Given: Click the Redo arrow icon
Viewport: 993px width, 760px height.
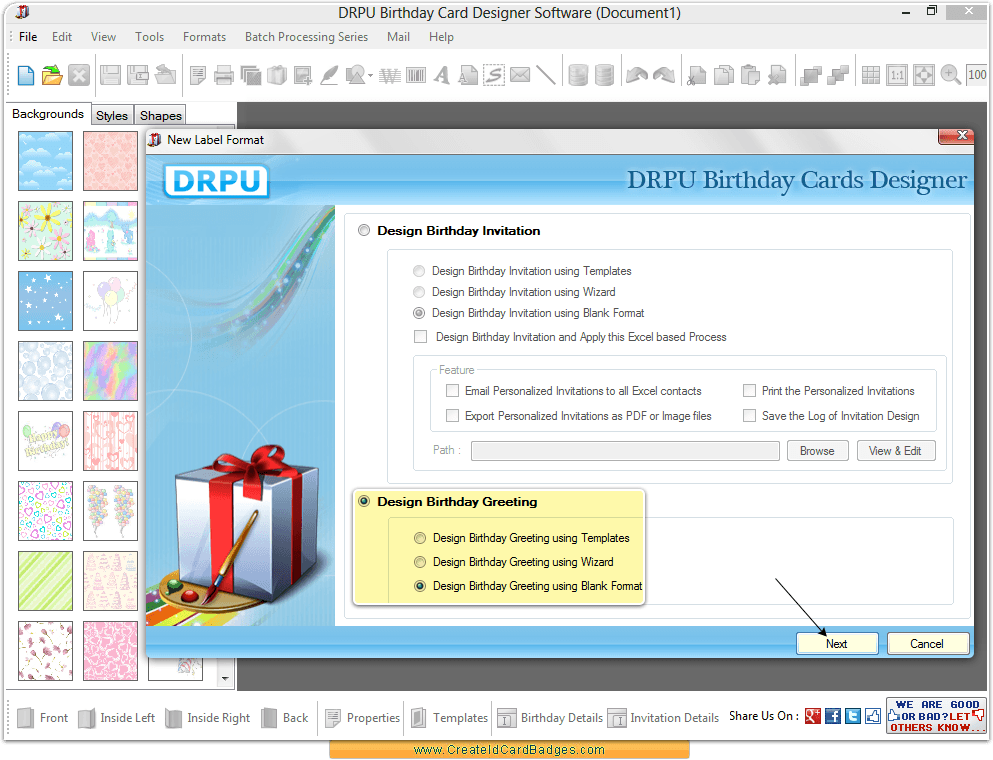Looking at the screenshot, I should point(664,75).
